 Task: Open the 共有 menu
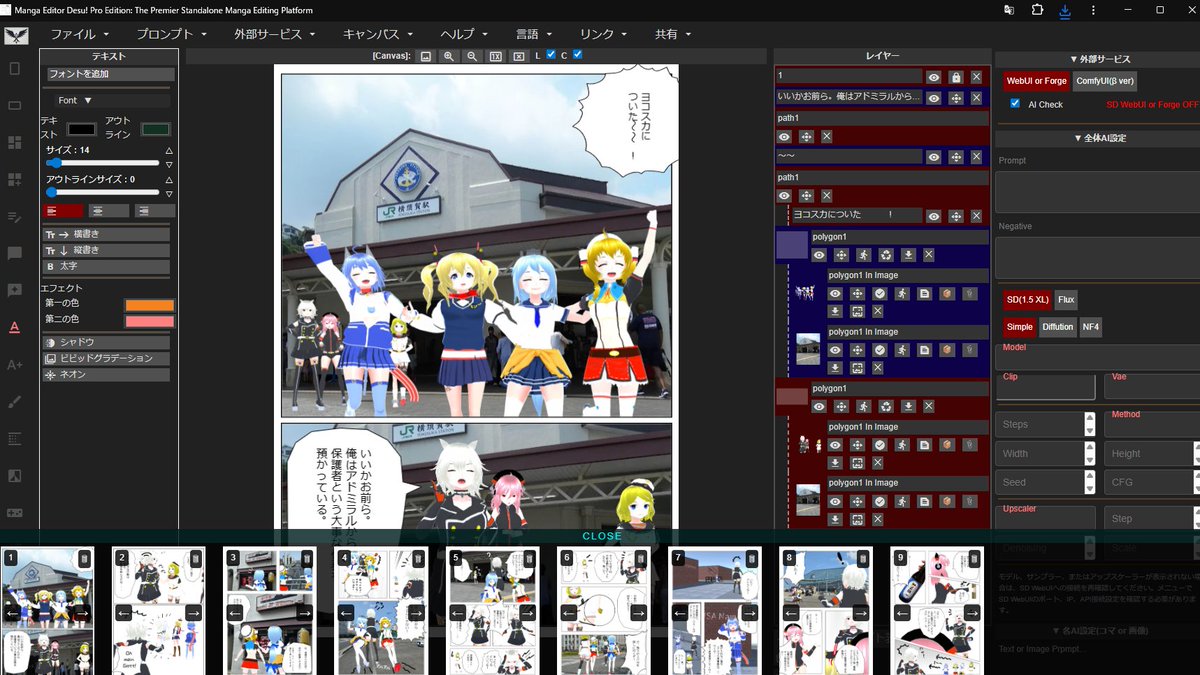pyautogui.click(x=672, y=34)
